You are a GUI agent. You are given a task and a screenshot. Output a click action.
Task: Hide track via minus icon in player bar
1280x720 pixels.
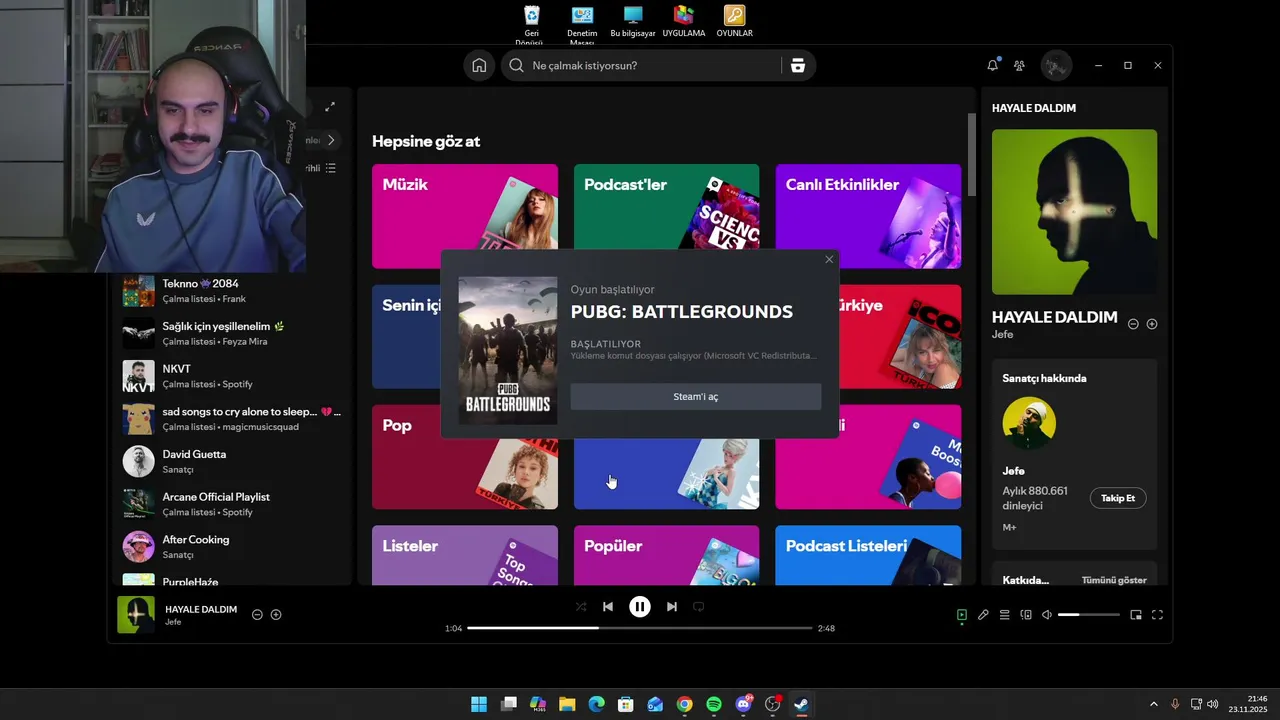point(257,614)
